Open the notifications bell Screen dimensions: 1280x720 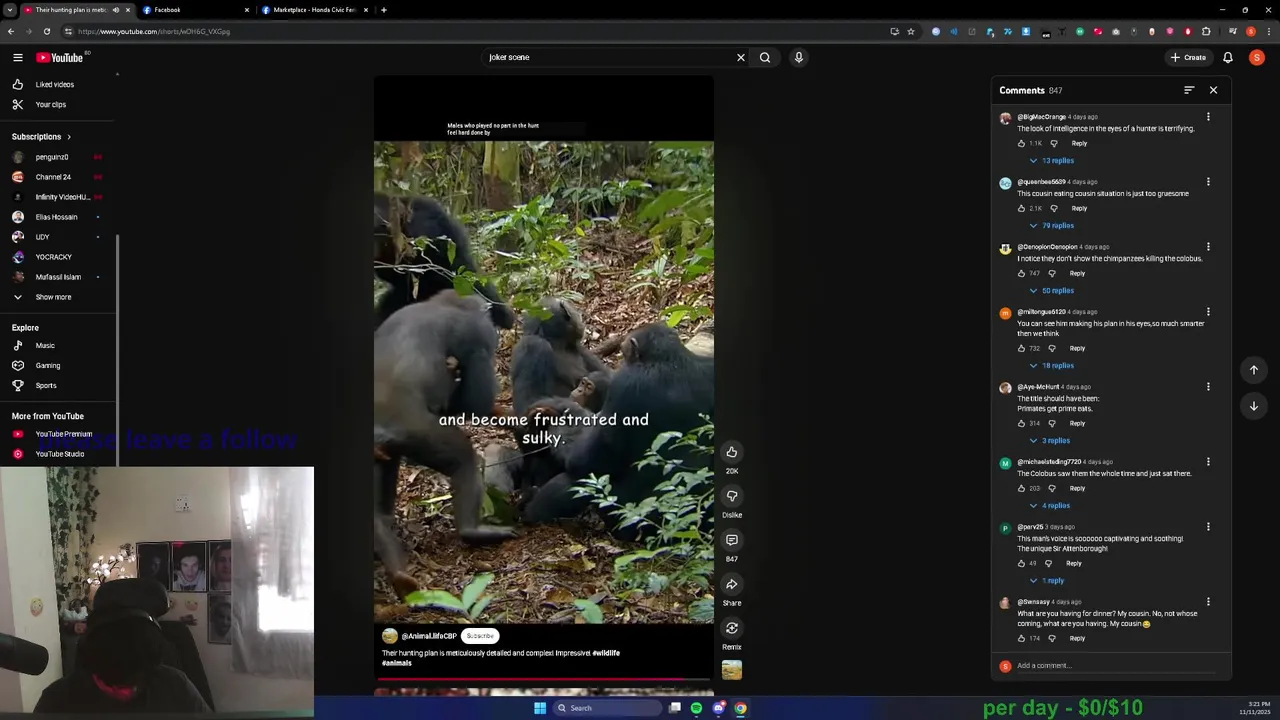(x=1228, y=58)
